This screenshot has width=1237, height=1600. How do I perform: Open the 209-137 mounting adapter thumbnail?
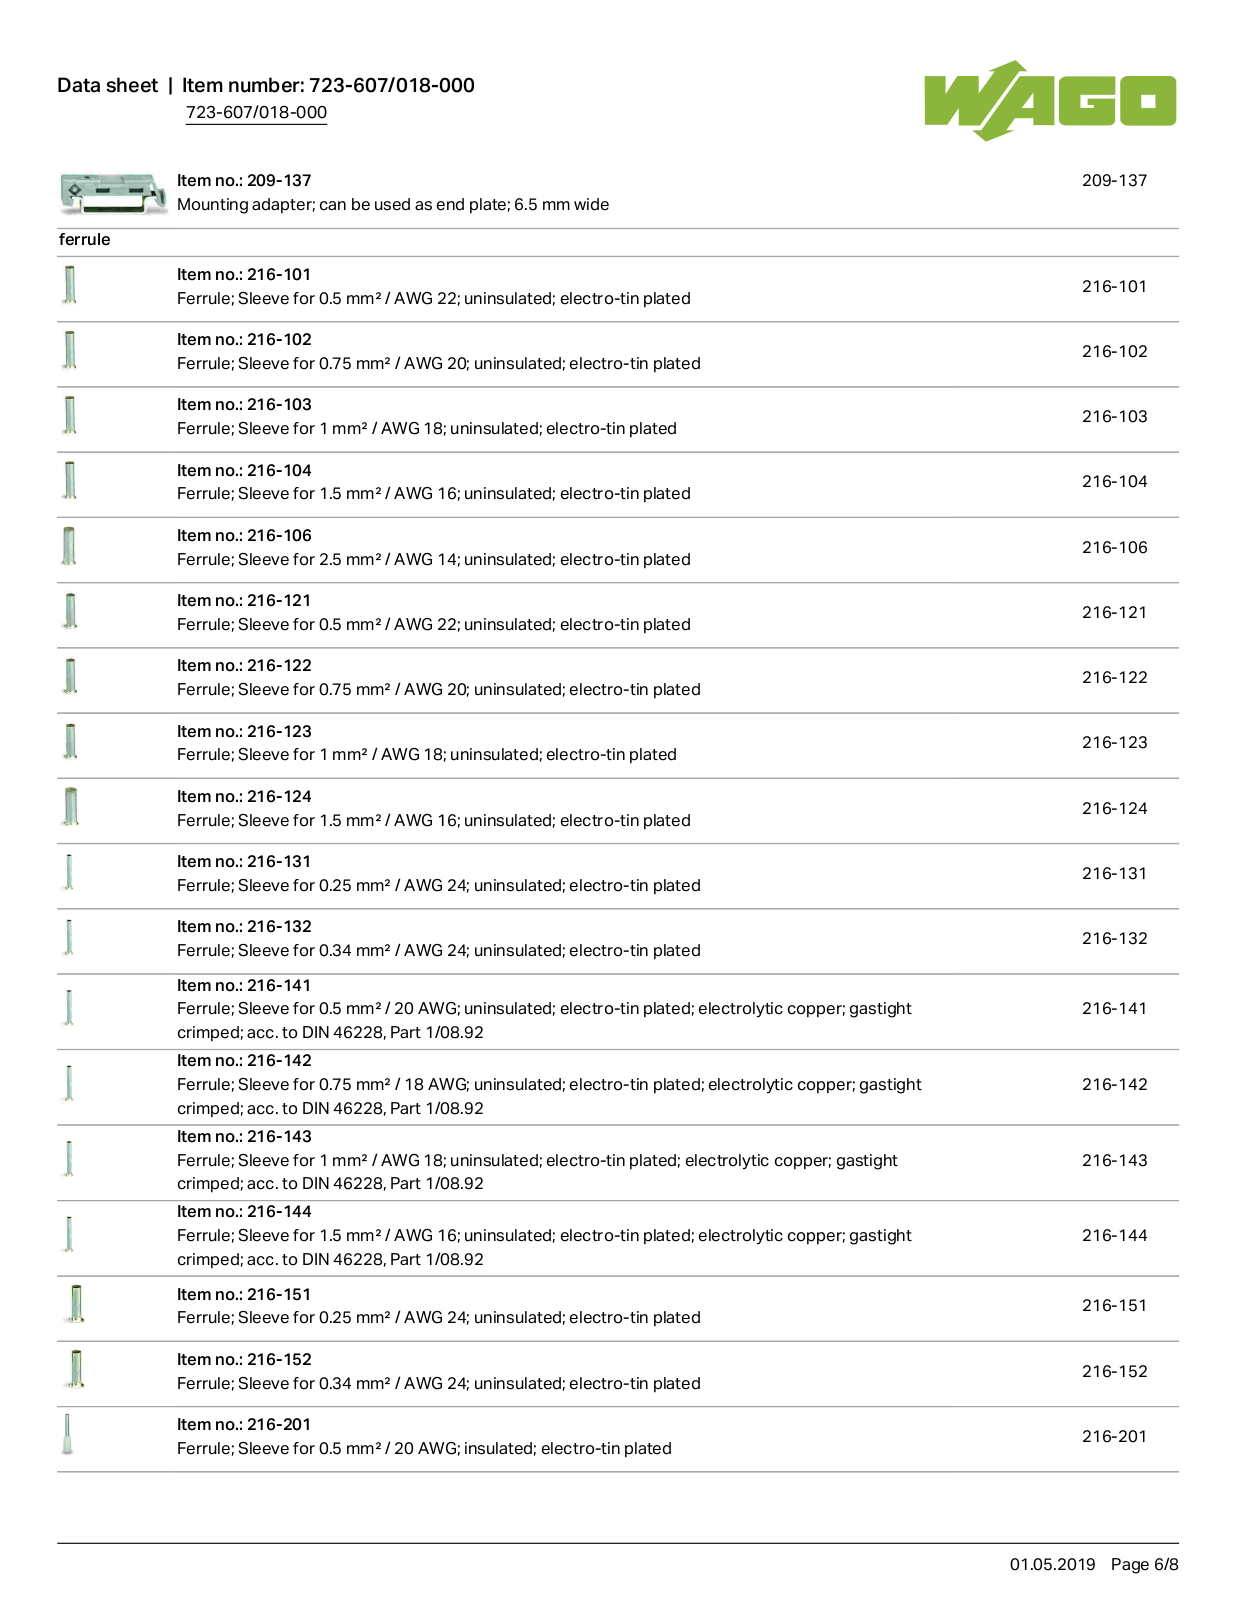[112, 193]
